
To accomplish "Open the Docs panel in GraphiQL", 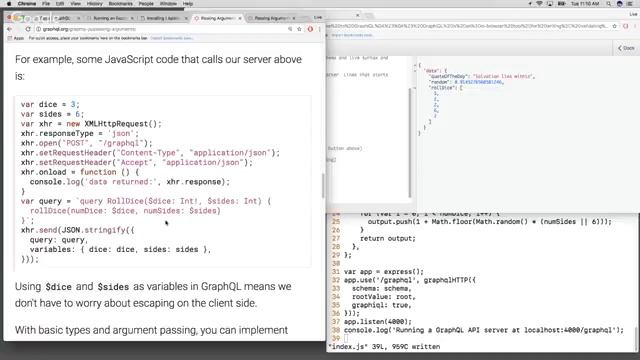I will (626, 48).
